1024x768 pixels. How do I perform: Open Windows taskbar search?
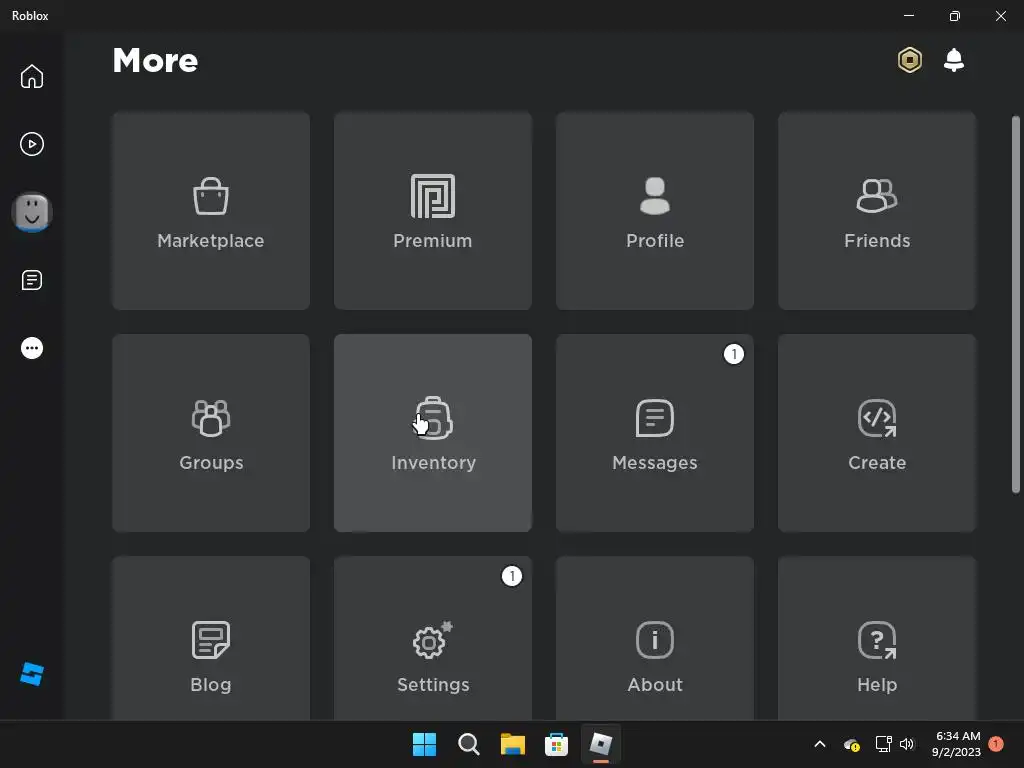pyautogui.click(x=468, y=744)
